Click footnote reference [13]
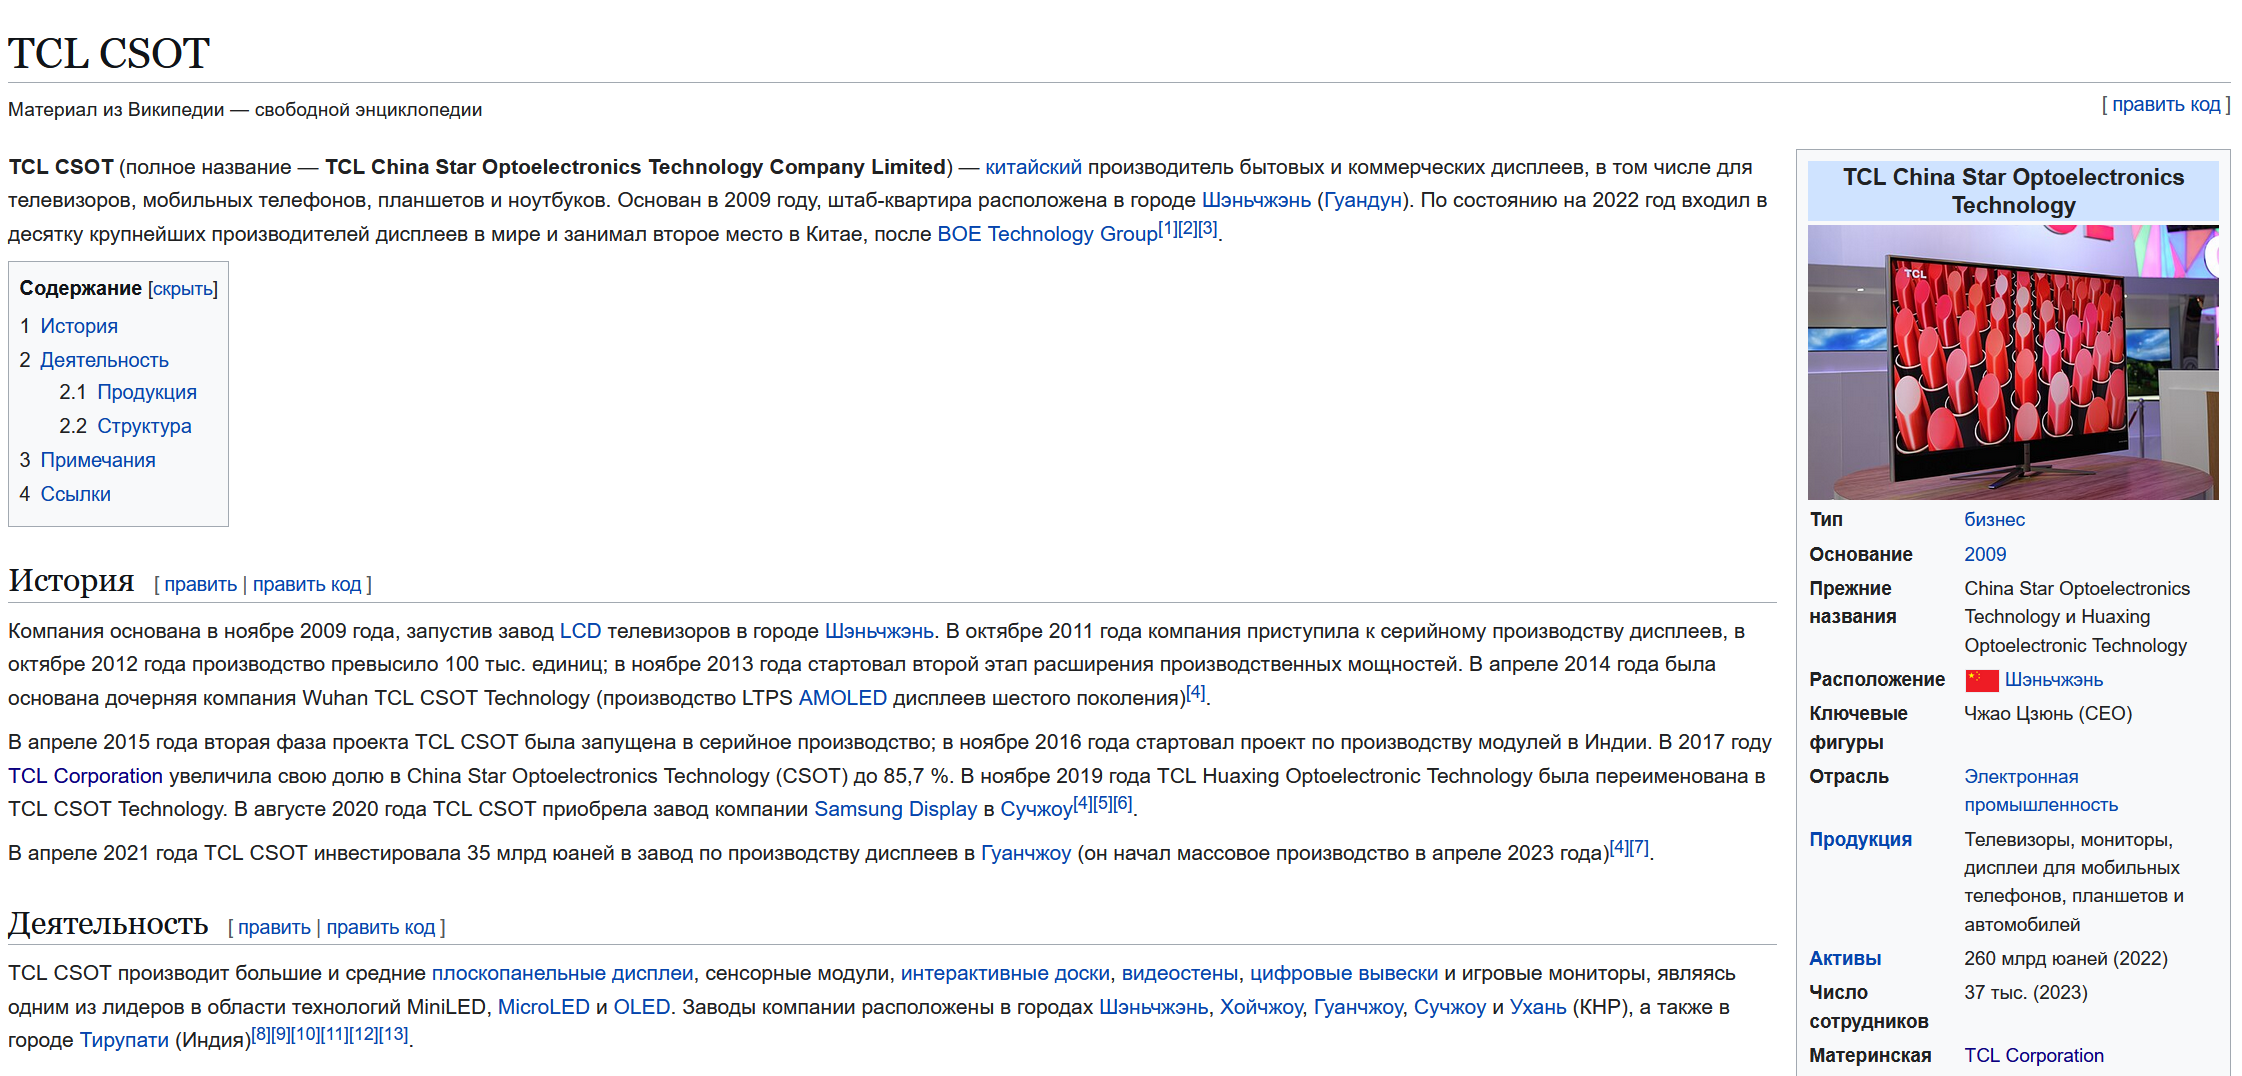2242x1076 pixels. pos(393,1034)
